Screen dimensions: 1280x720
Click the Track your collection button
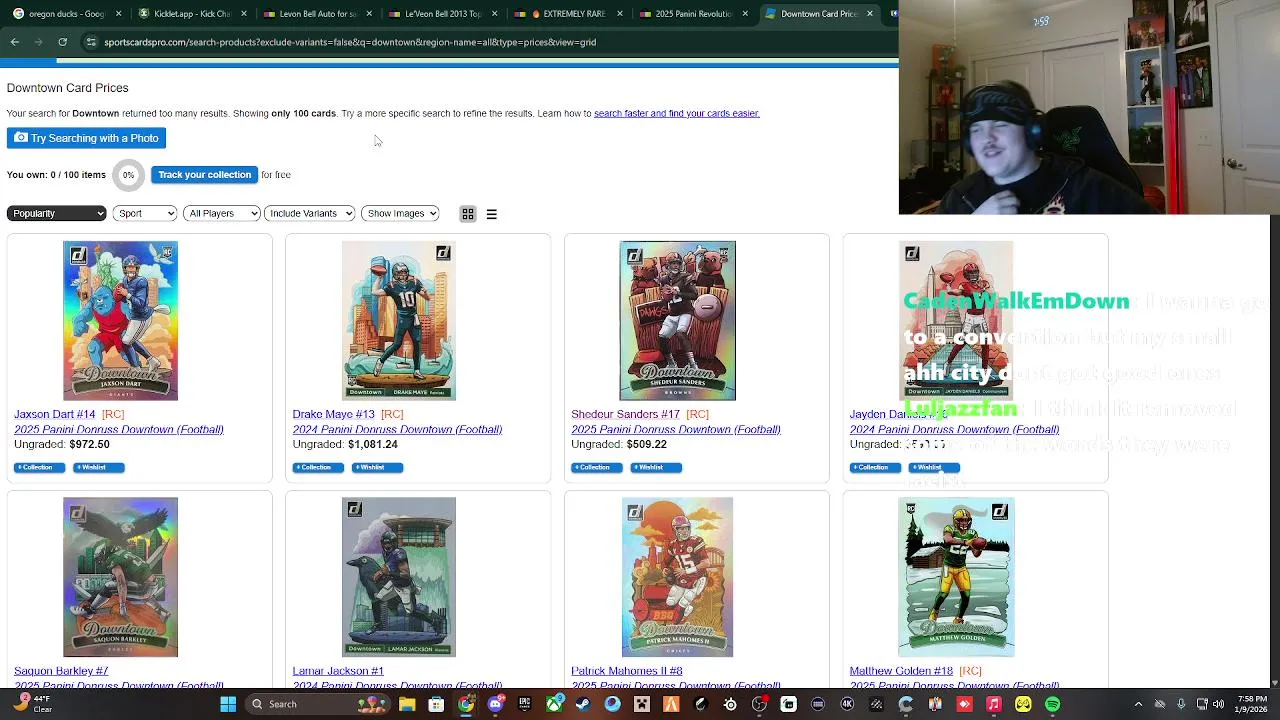pyautogui.click(x=204, y=175)
